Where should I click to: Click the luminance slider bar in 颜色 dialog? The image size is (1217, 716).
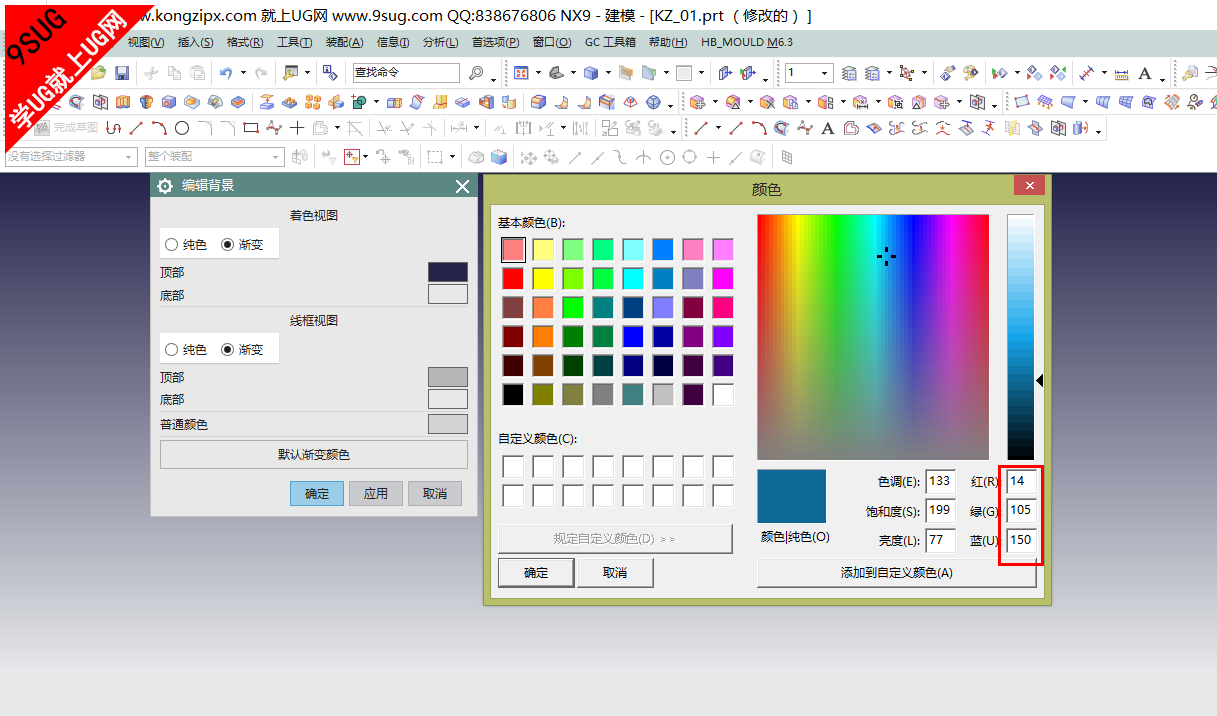pos(1020,337)
